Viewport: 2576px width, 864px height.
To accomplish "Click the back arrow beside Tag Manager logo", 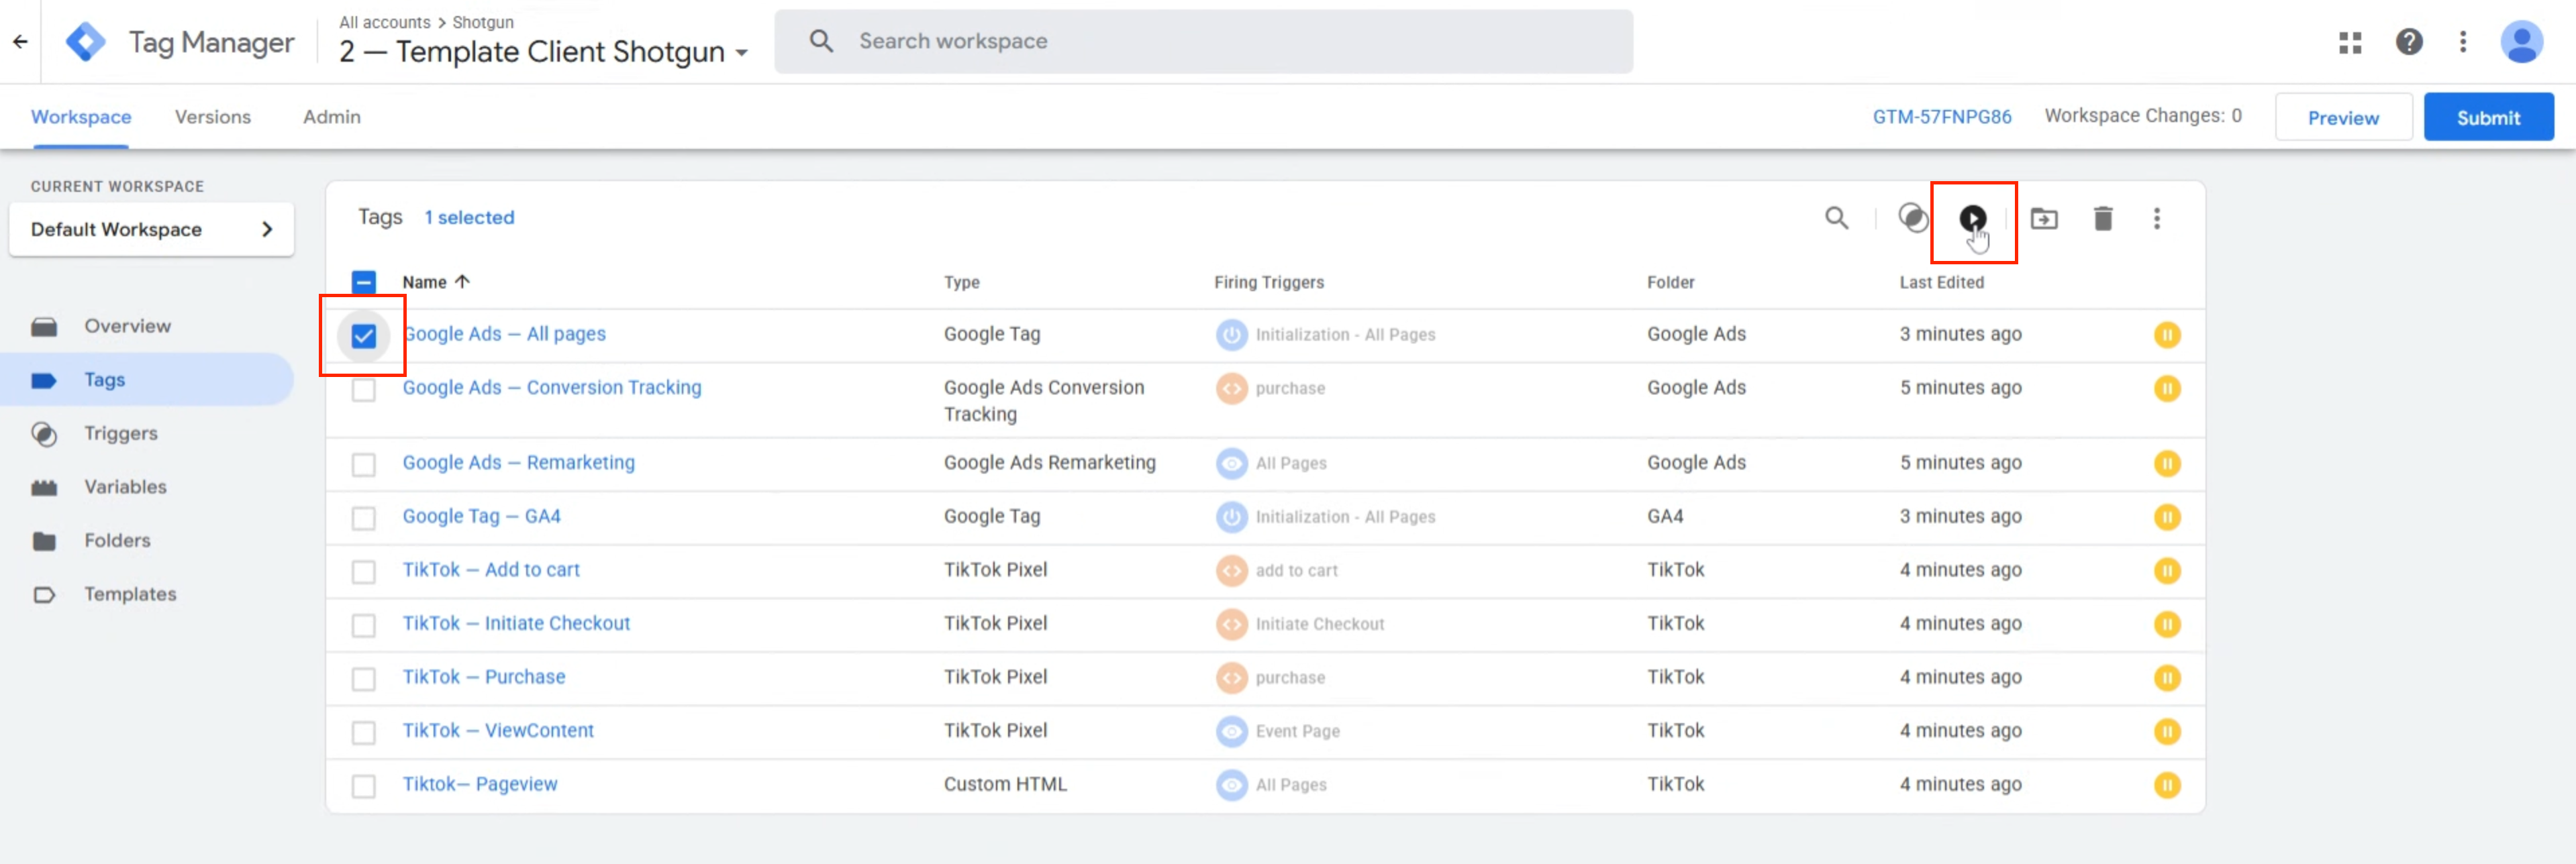I will pos(20,42).
